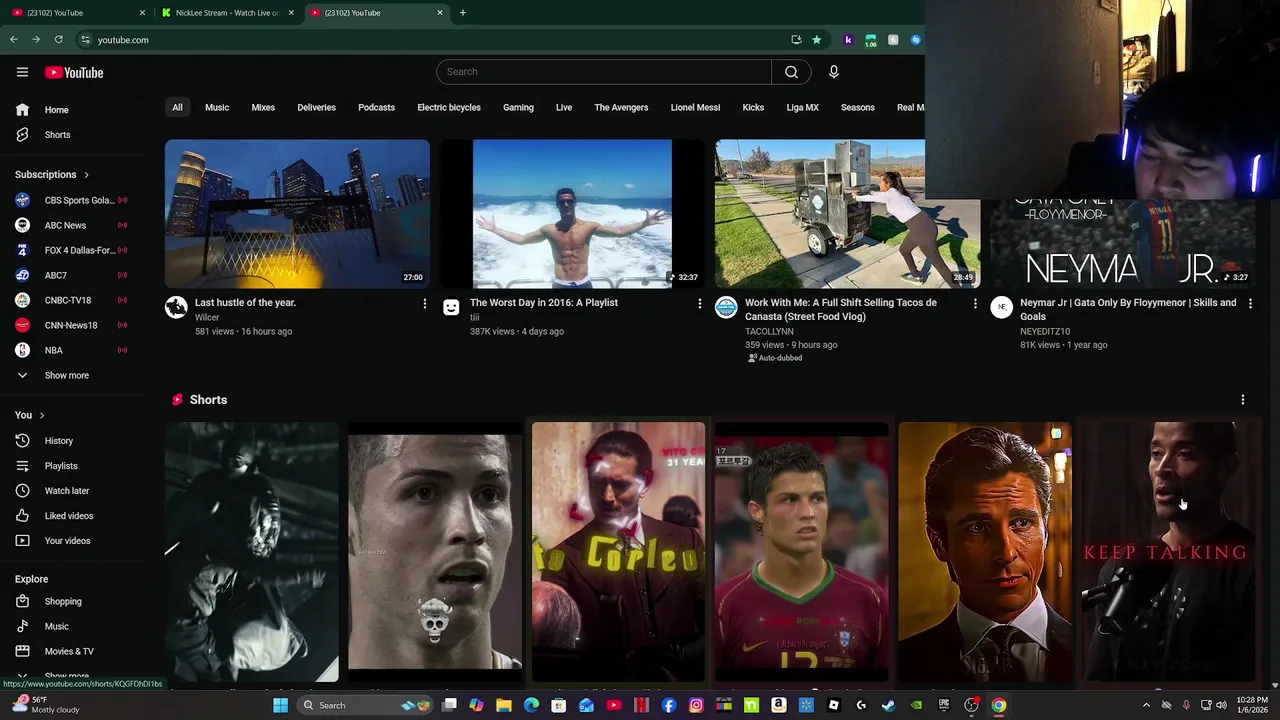Start voice search with the microphone icon
The width and height of the screenshot is (1280, 720).
click(833, 72)
